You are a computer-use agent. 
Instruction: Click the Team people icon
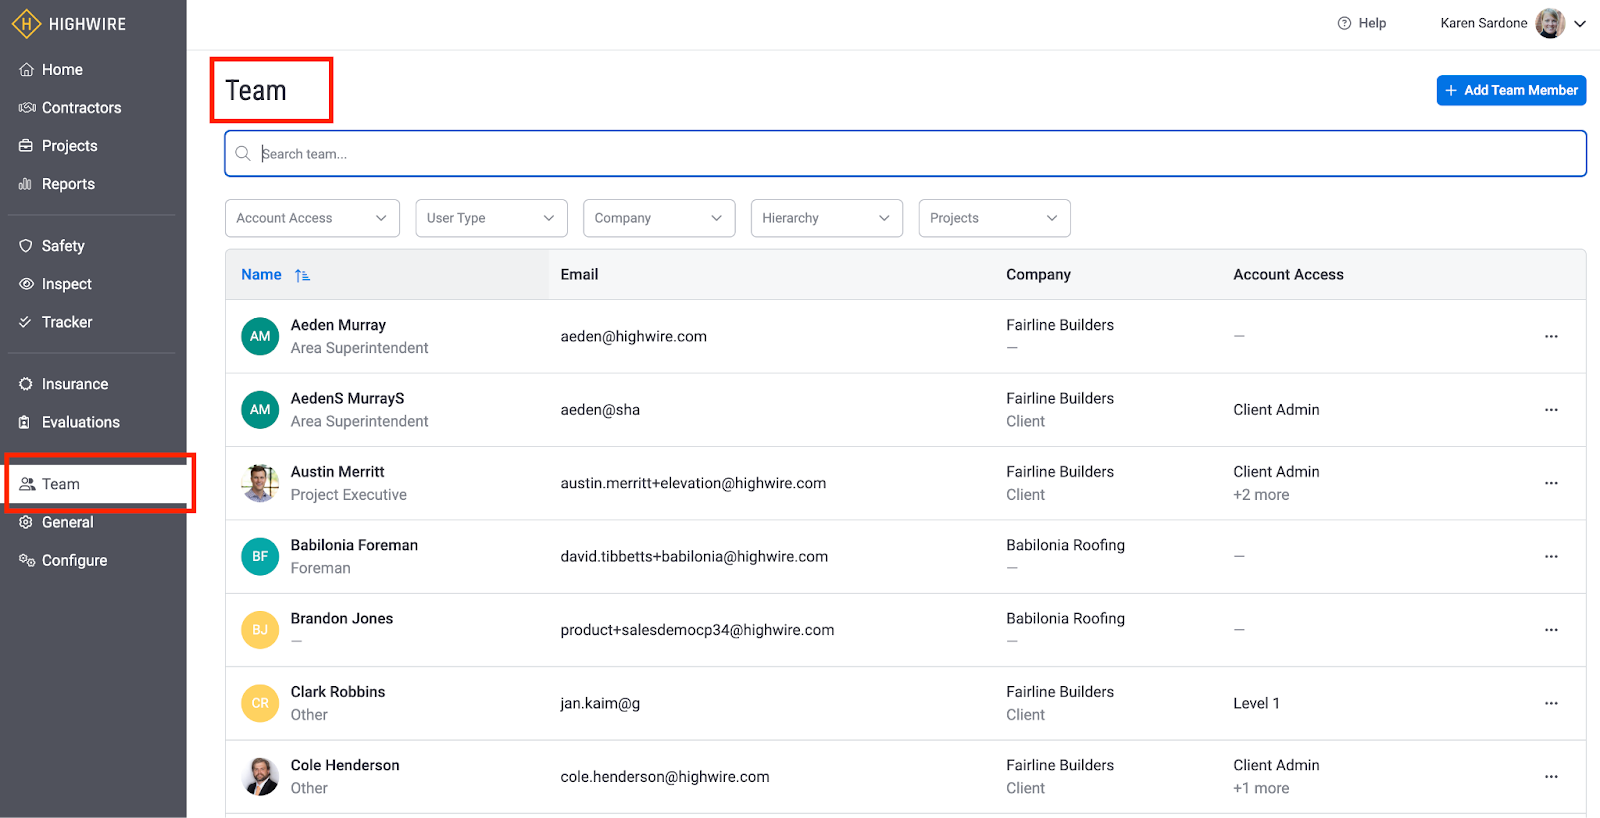point(27,484)
